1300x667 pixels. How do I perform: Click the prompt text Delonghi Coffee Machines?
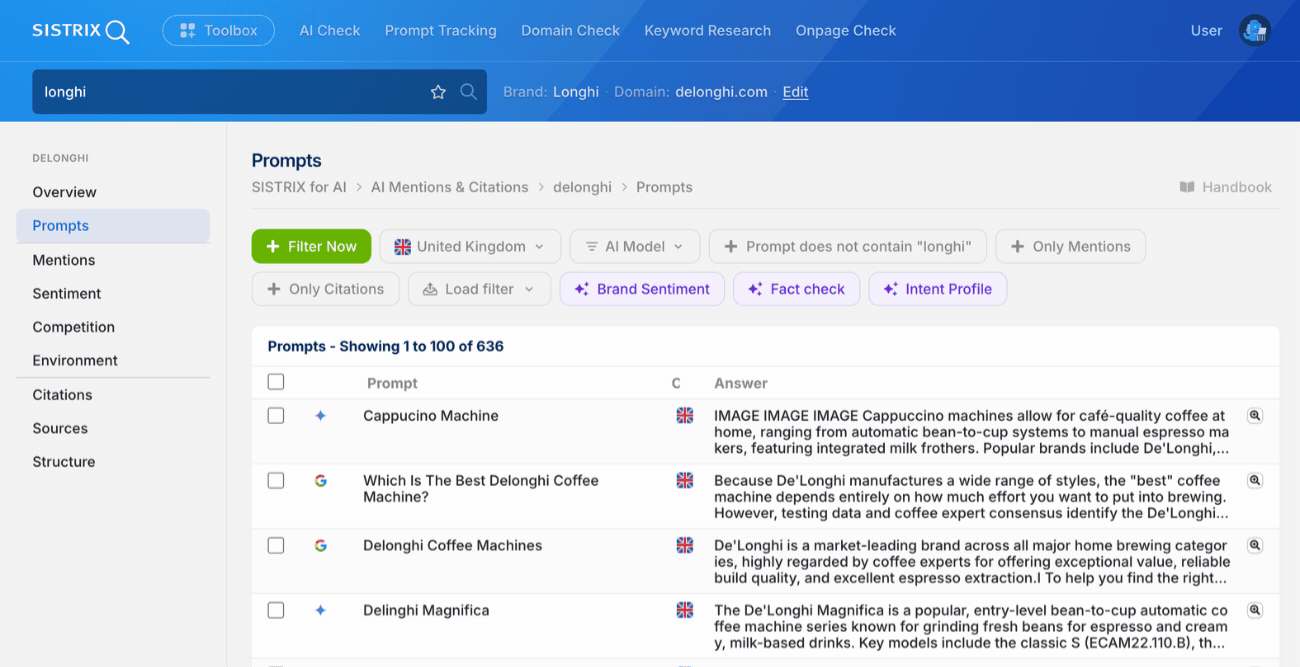click(453, 546)
